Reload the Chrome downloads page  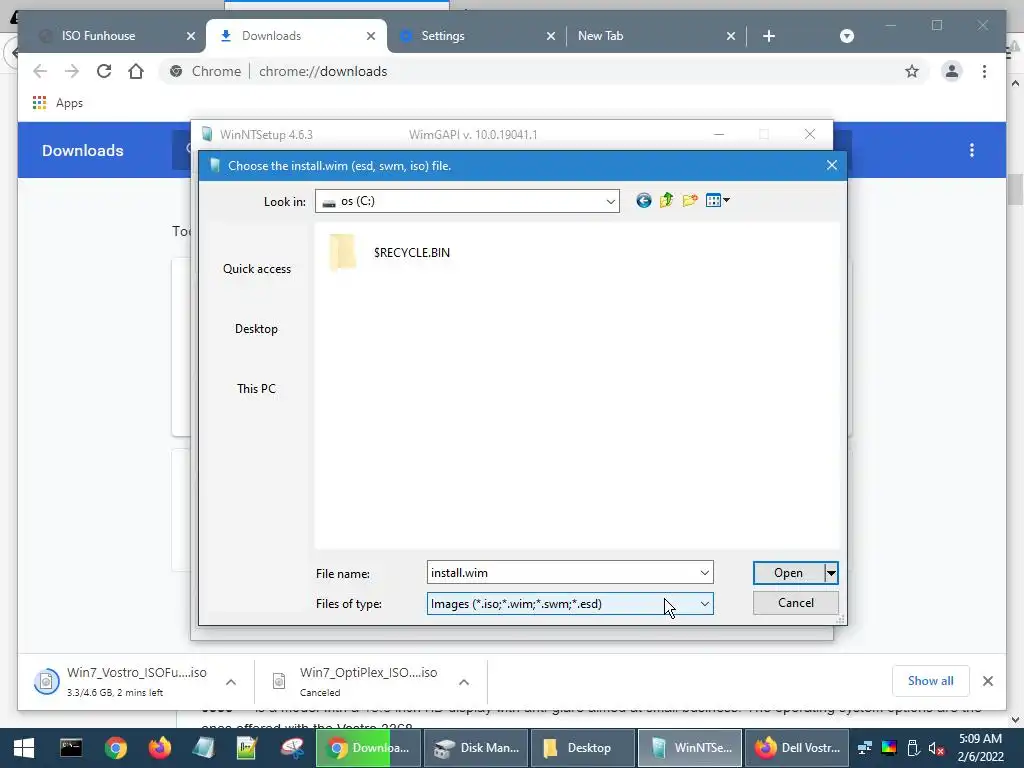point(104,71)
